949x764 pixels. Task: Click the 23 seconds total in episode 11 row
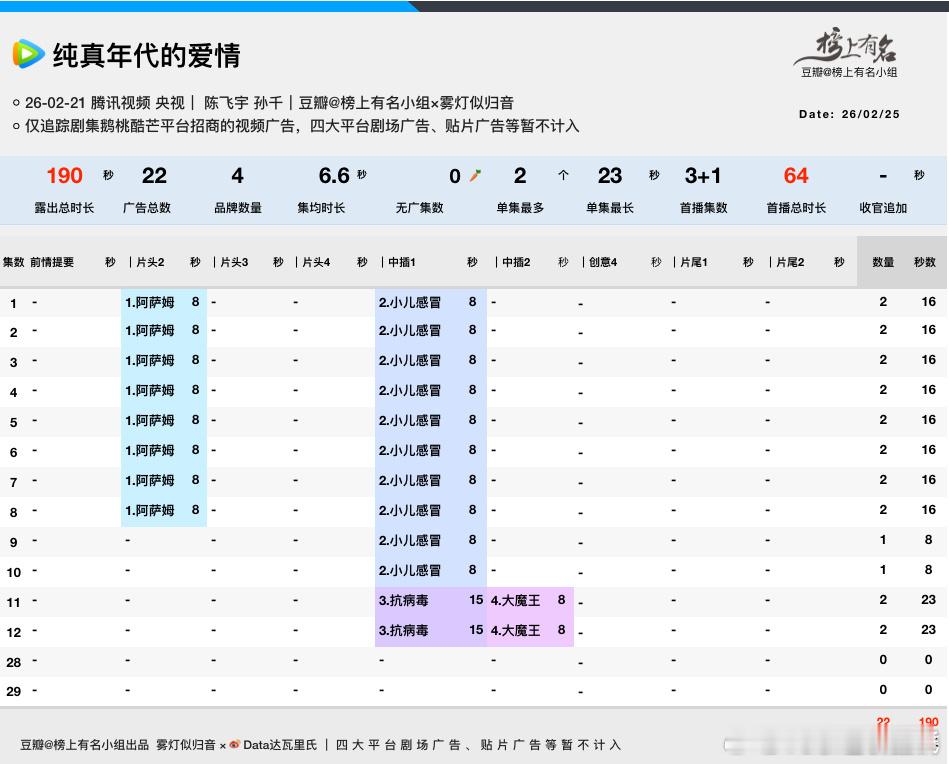(928, 599)
